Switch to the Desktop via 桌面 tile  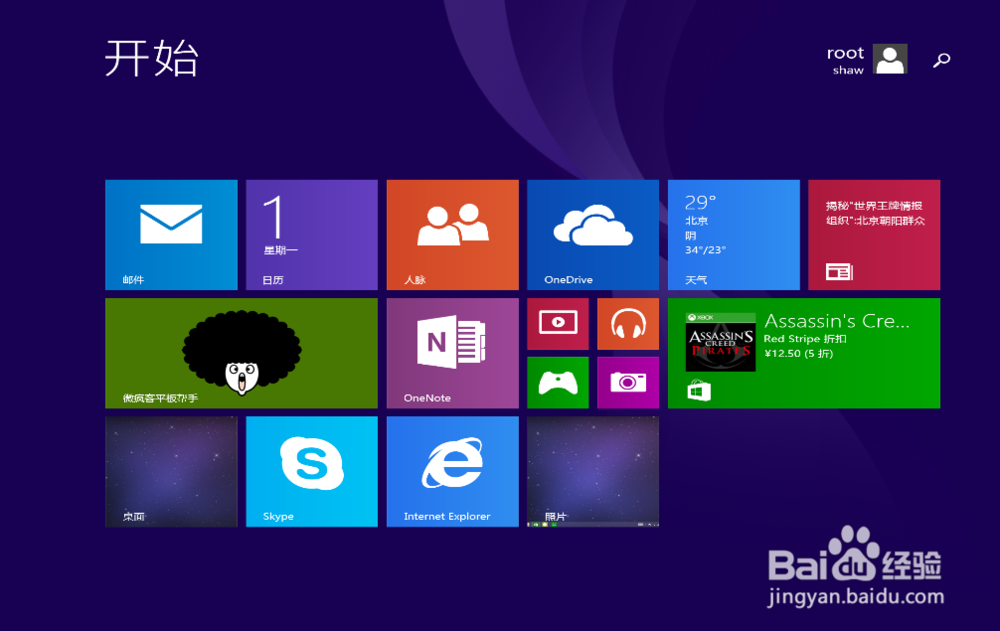pos(171,470)
